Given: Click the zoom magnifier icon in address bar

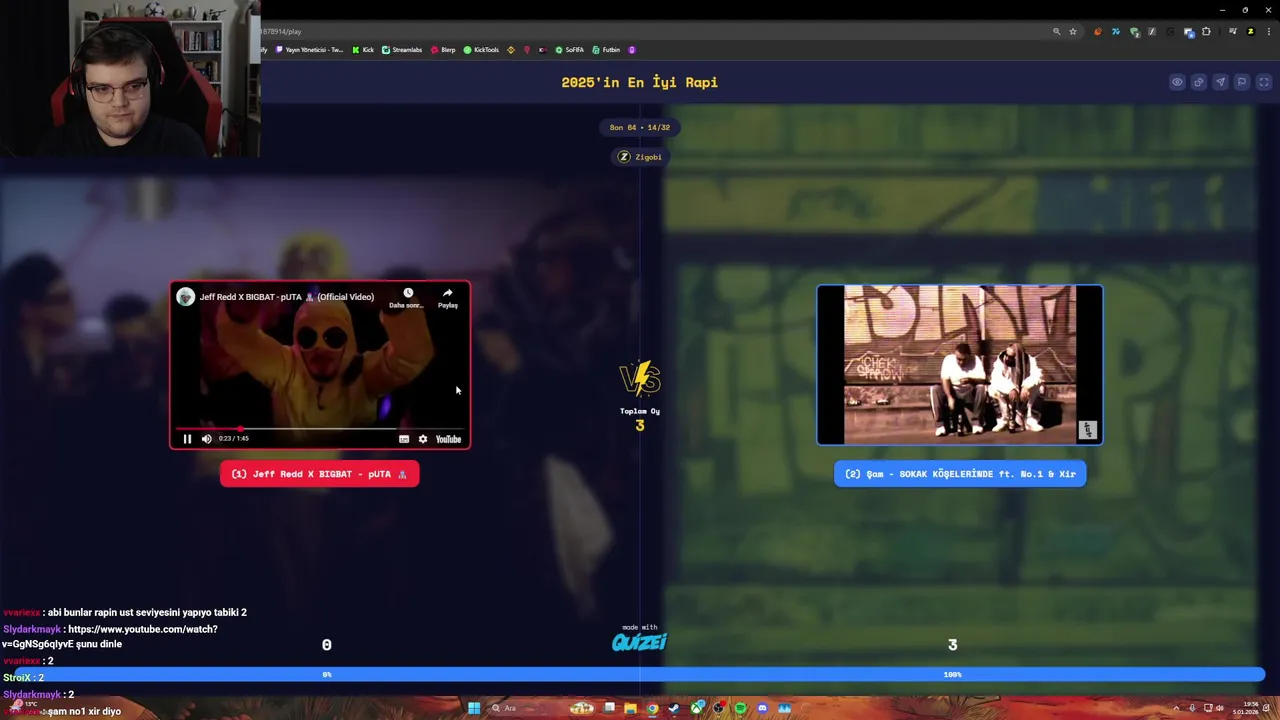Looking at the screenshot, I should click(x=1056, y=31).
